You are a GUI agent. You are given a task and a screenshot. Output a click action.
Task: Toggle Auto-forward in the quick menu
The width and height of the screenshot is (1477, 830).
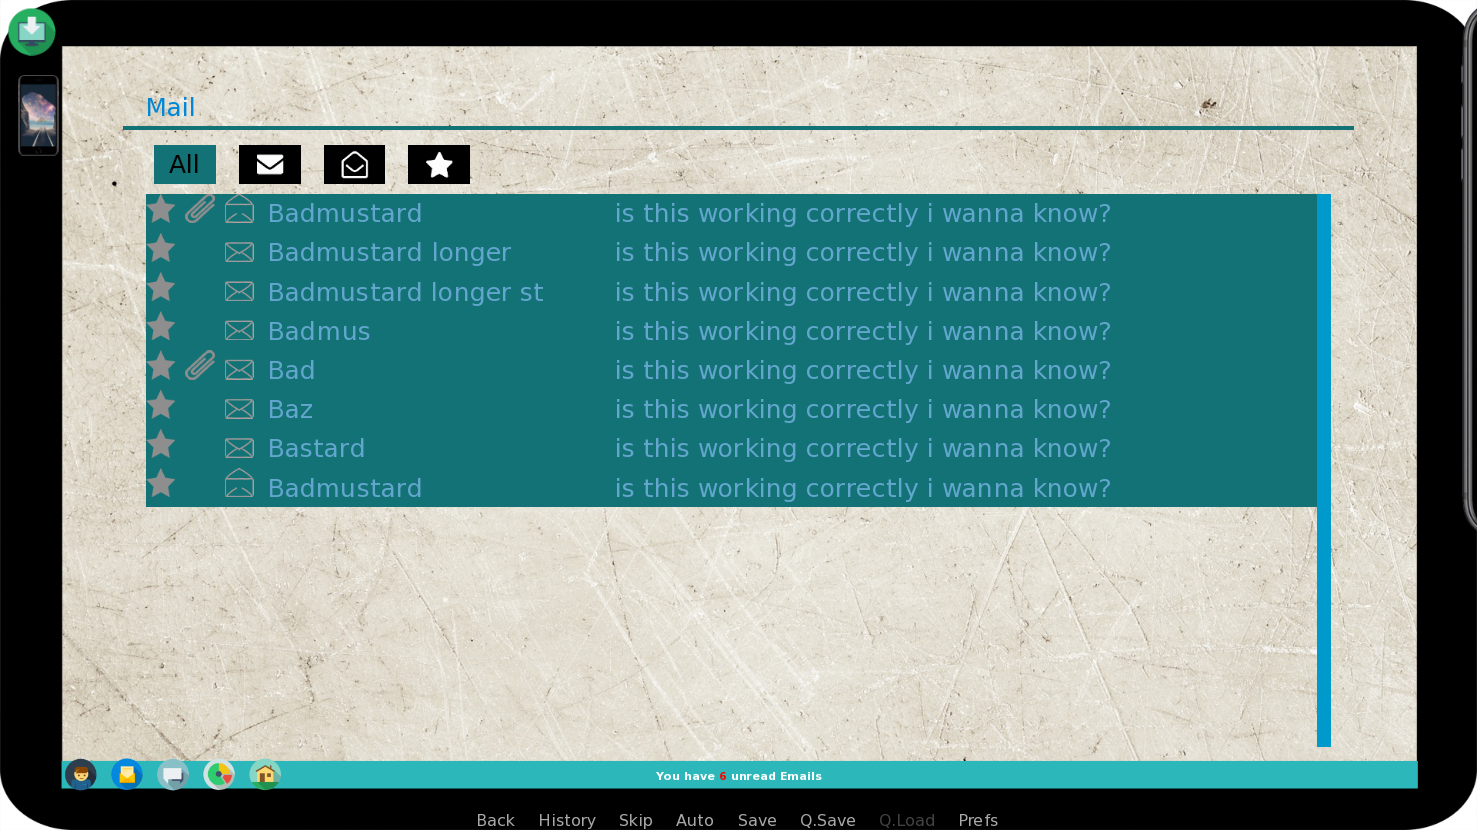(x=695, y=820)
